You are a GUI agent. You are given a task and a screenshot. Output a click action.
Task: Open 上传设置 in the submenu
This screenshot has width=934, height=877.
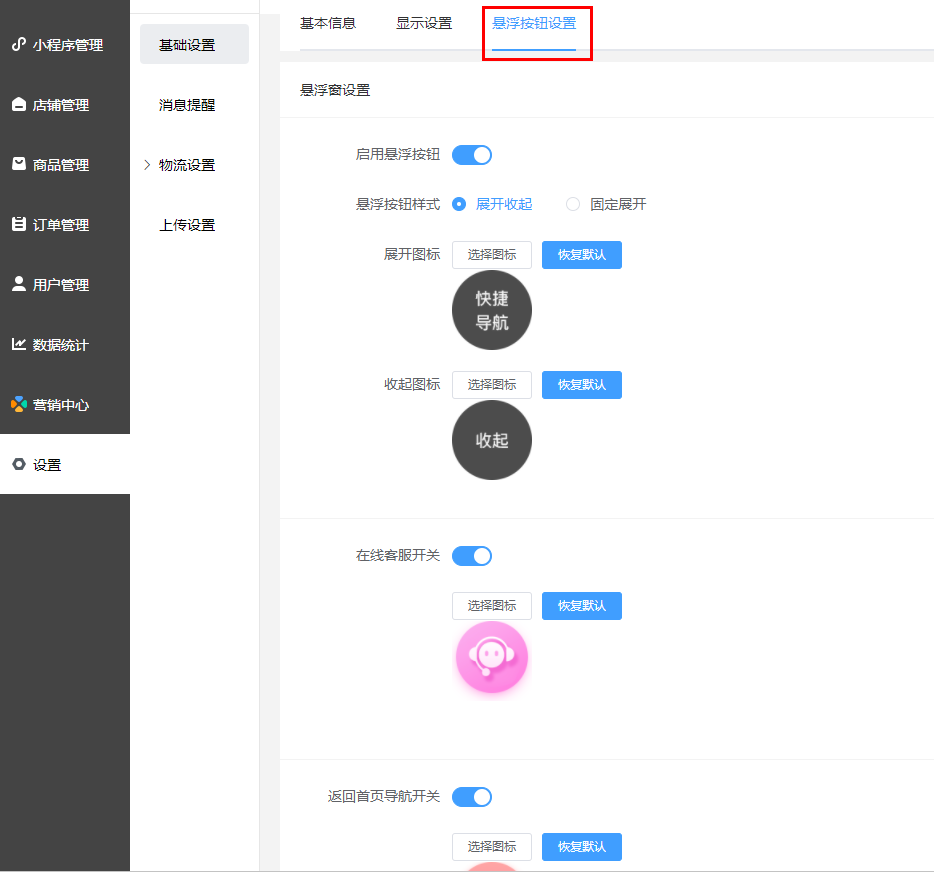187,225
